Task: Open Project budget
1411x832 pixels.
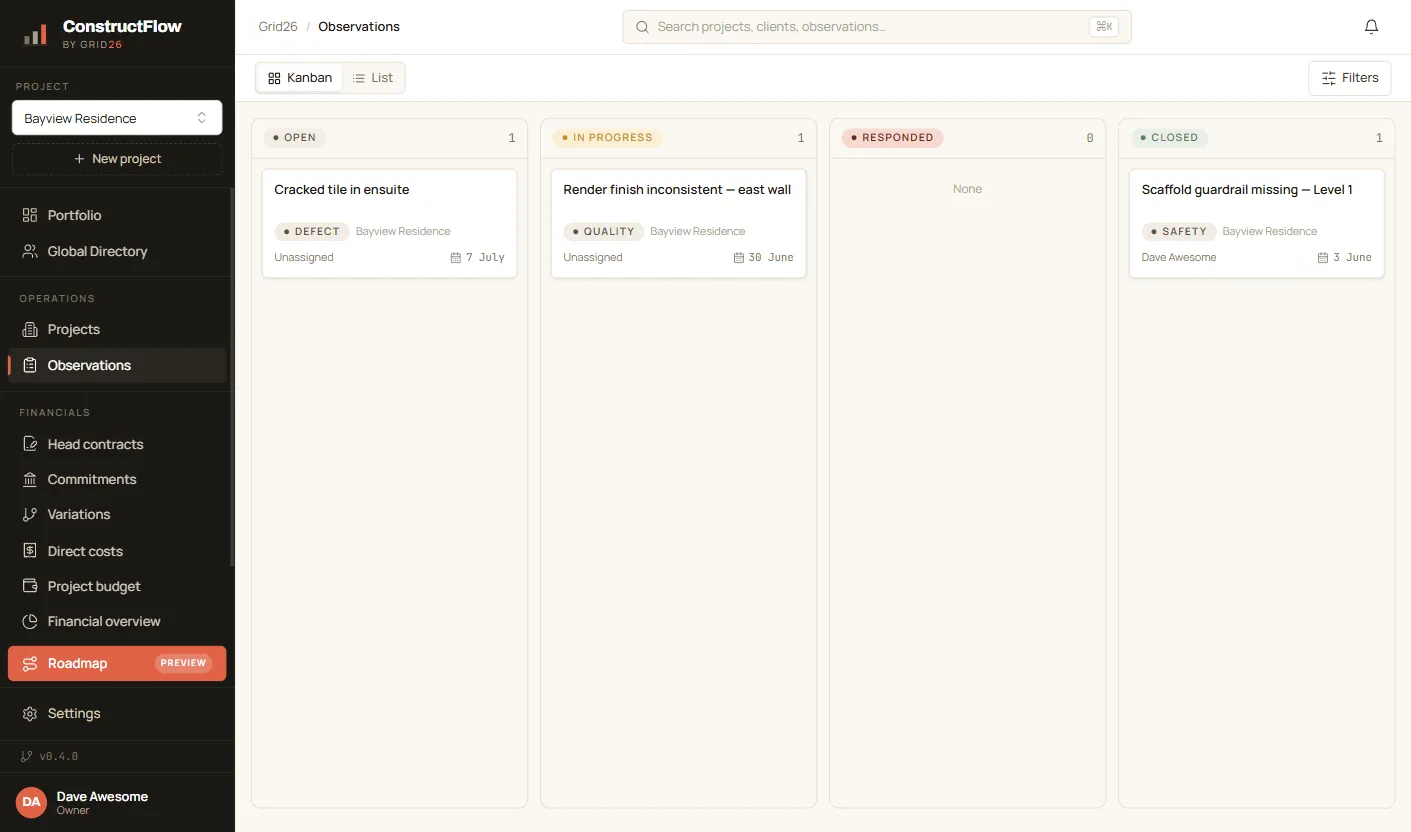Action: click(x=117, y=586)
